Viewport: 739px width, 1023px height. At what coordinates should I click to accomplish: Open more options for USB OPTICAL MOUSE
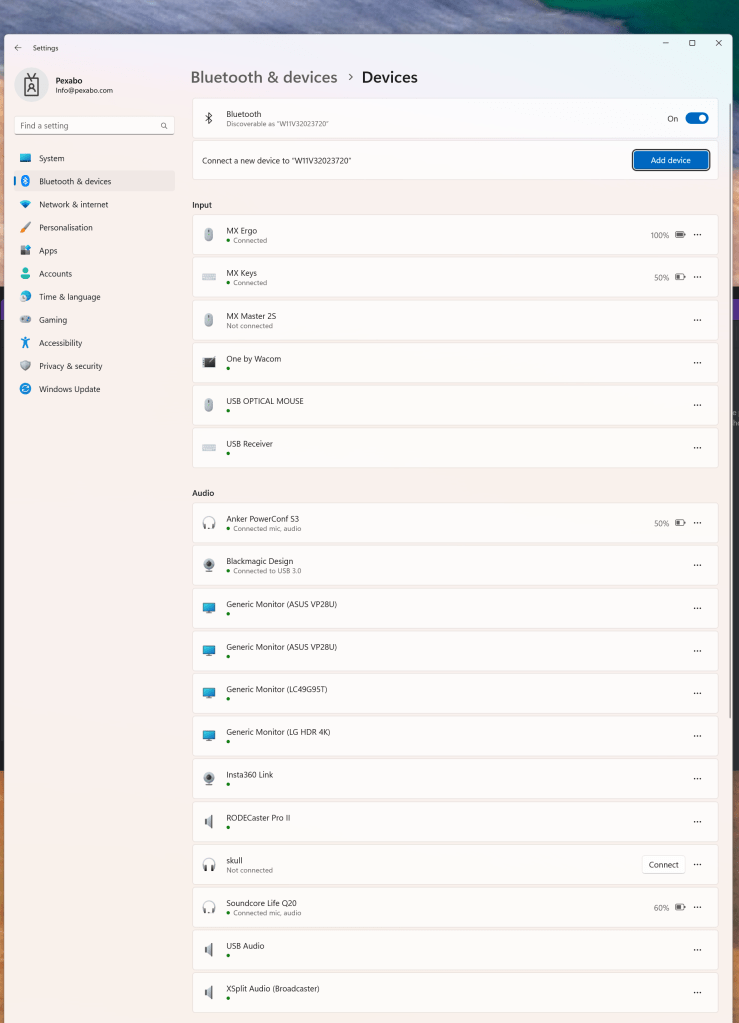point(697,405)
